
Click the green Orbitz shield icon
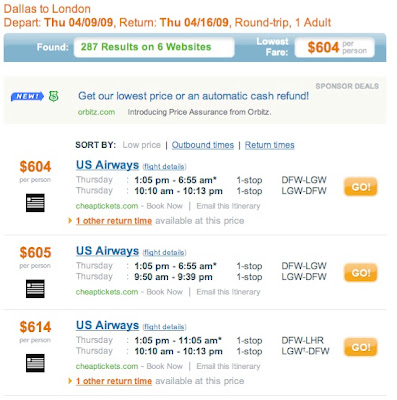coord(54,97)
